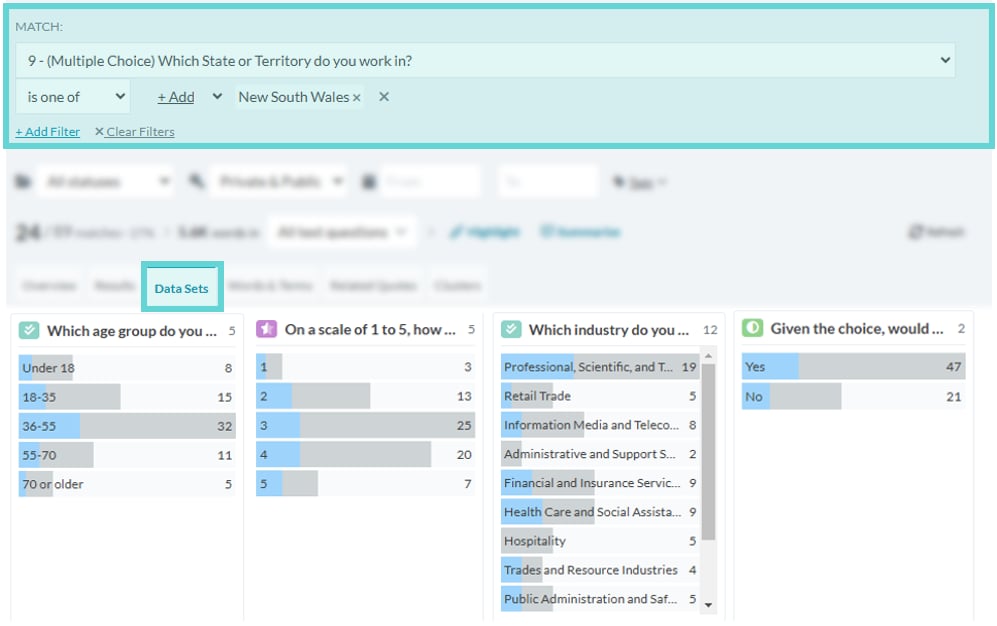This screenshot has width=997, height=626.
Task: Select the 36-55 age group bar
Action: 127,426
